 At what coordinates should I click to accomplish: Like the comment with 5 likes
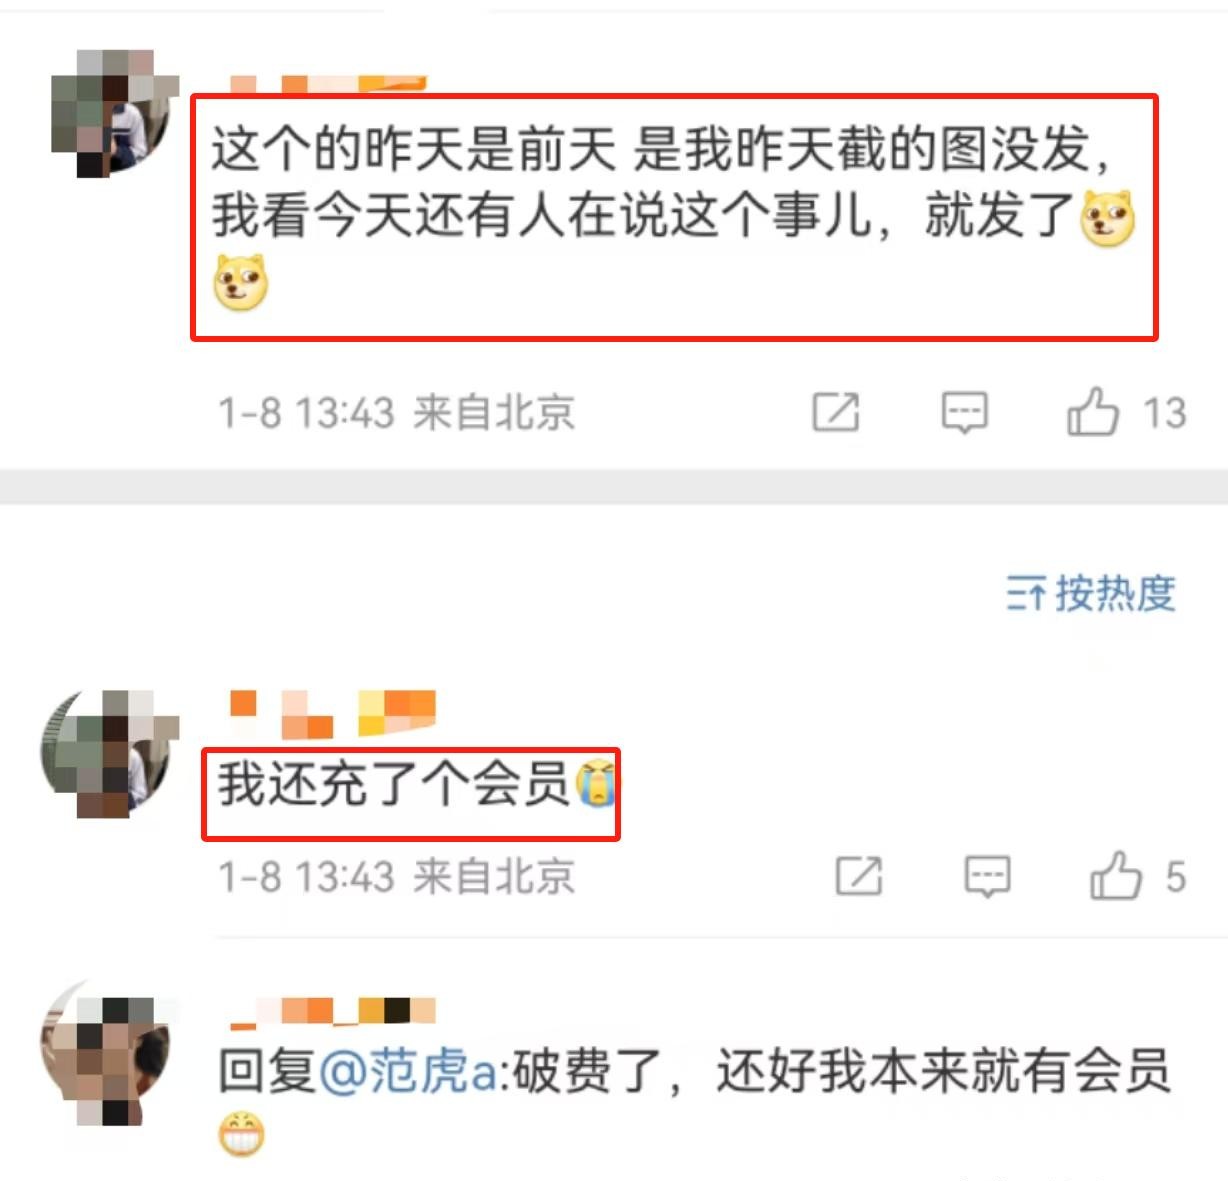coord(1115,876)
